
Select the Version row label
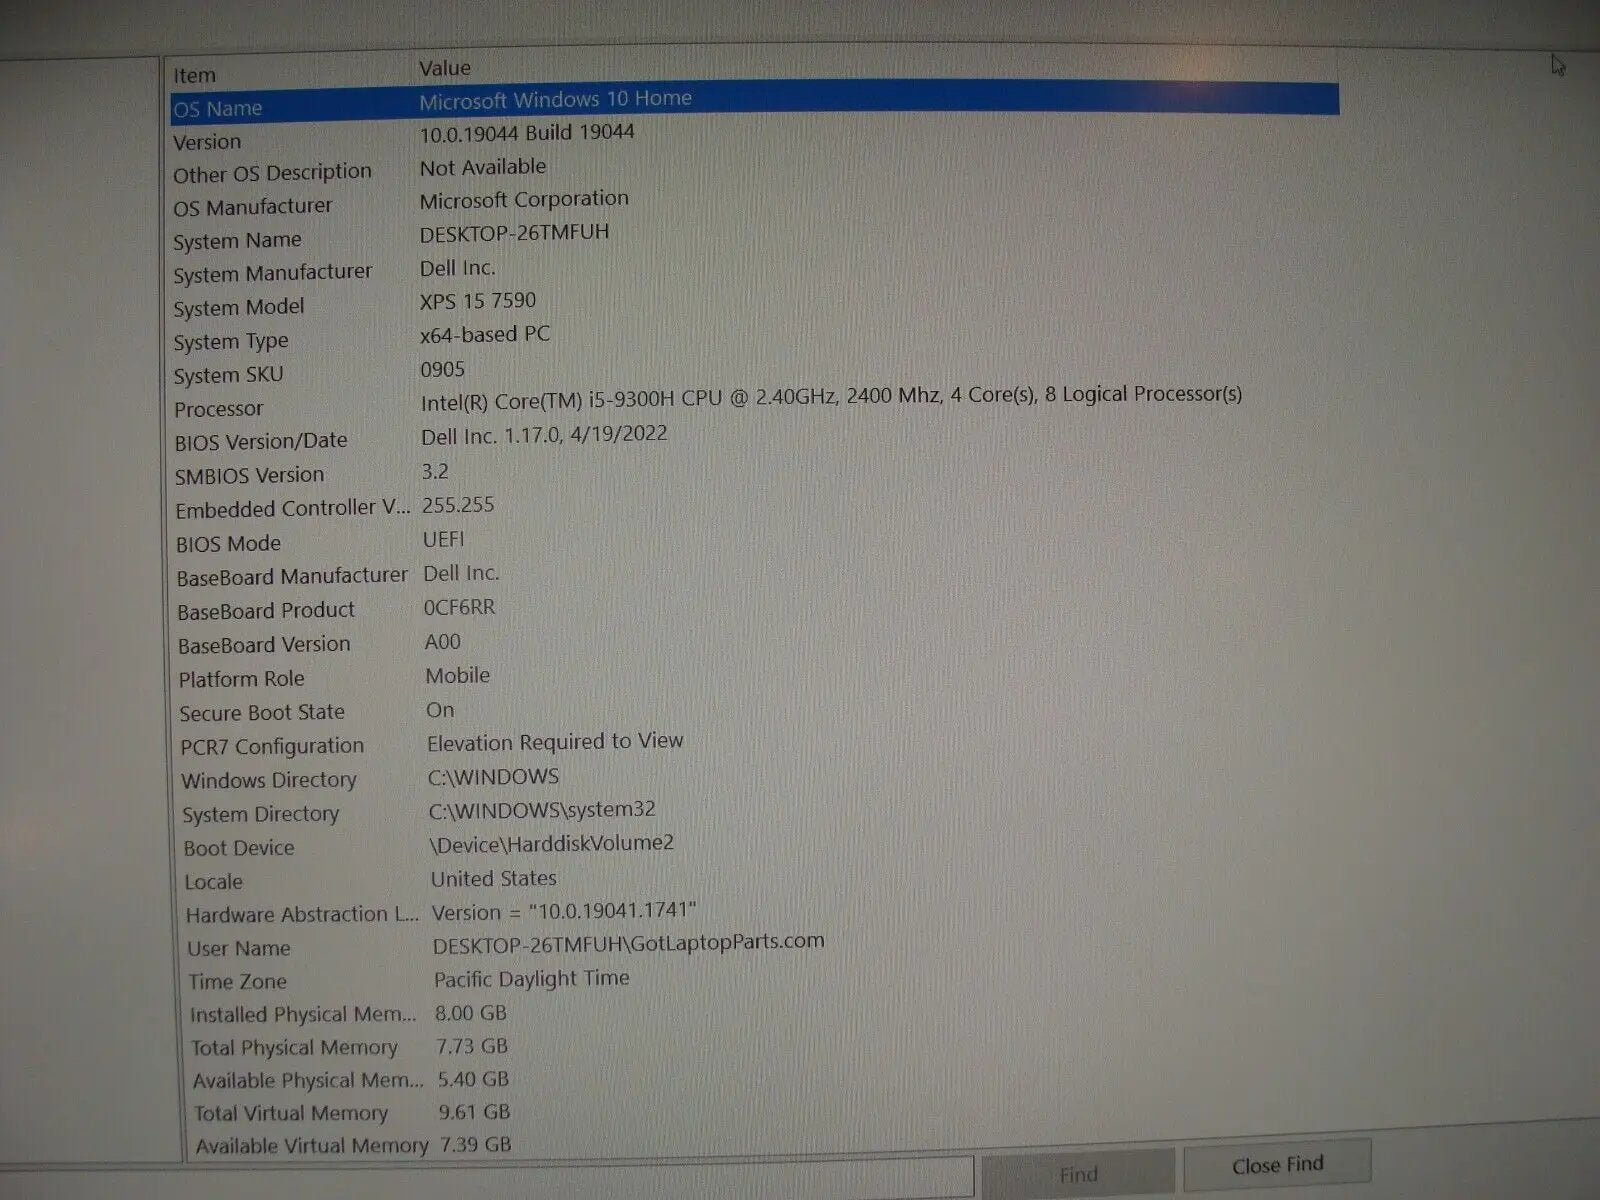(207, 142)
